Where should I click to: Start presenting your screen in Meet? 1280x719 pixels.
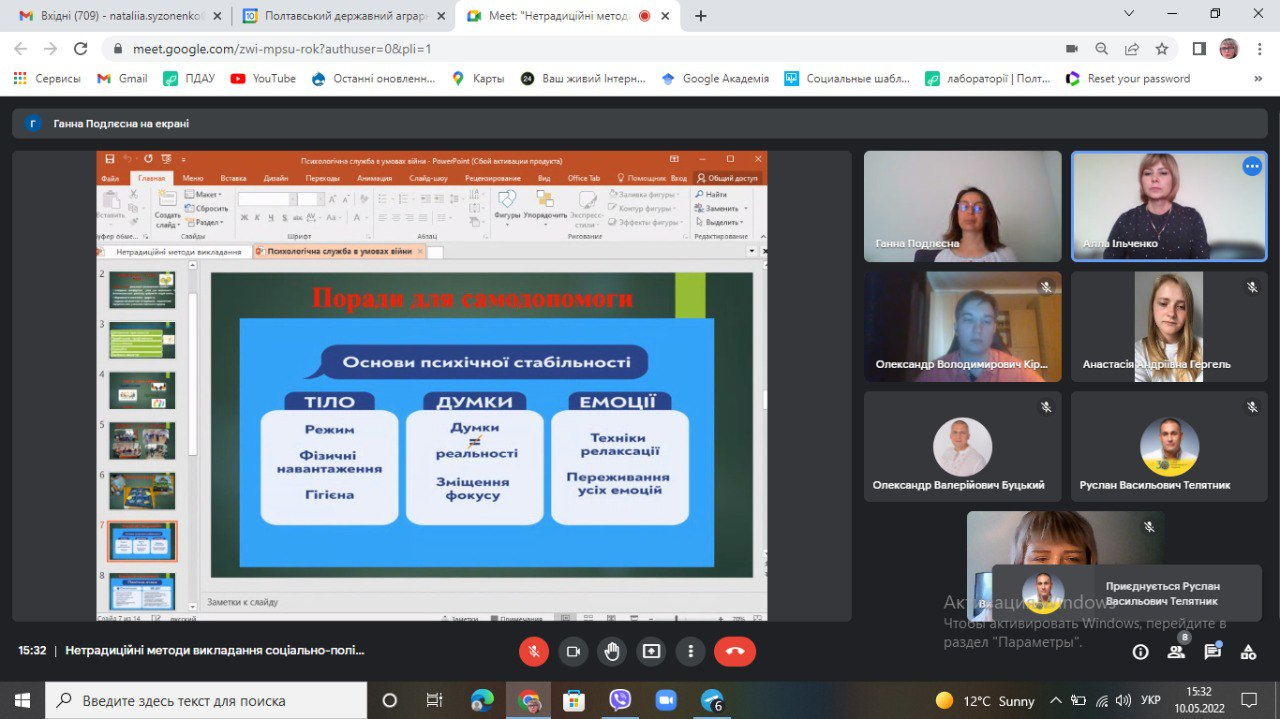[x=651, y=651]
